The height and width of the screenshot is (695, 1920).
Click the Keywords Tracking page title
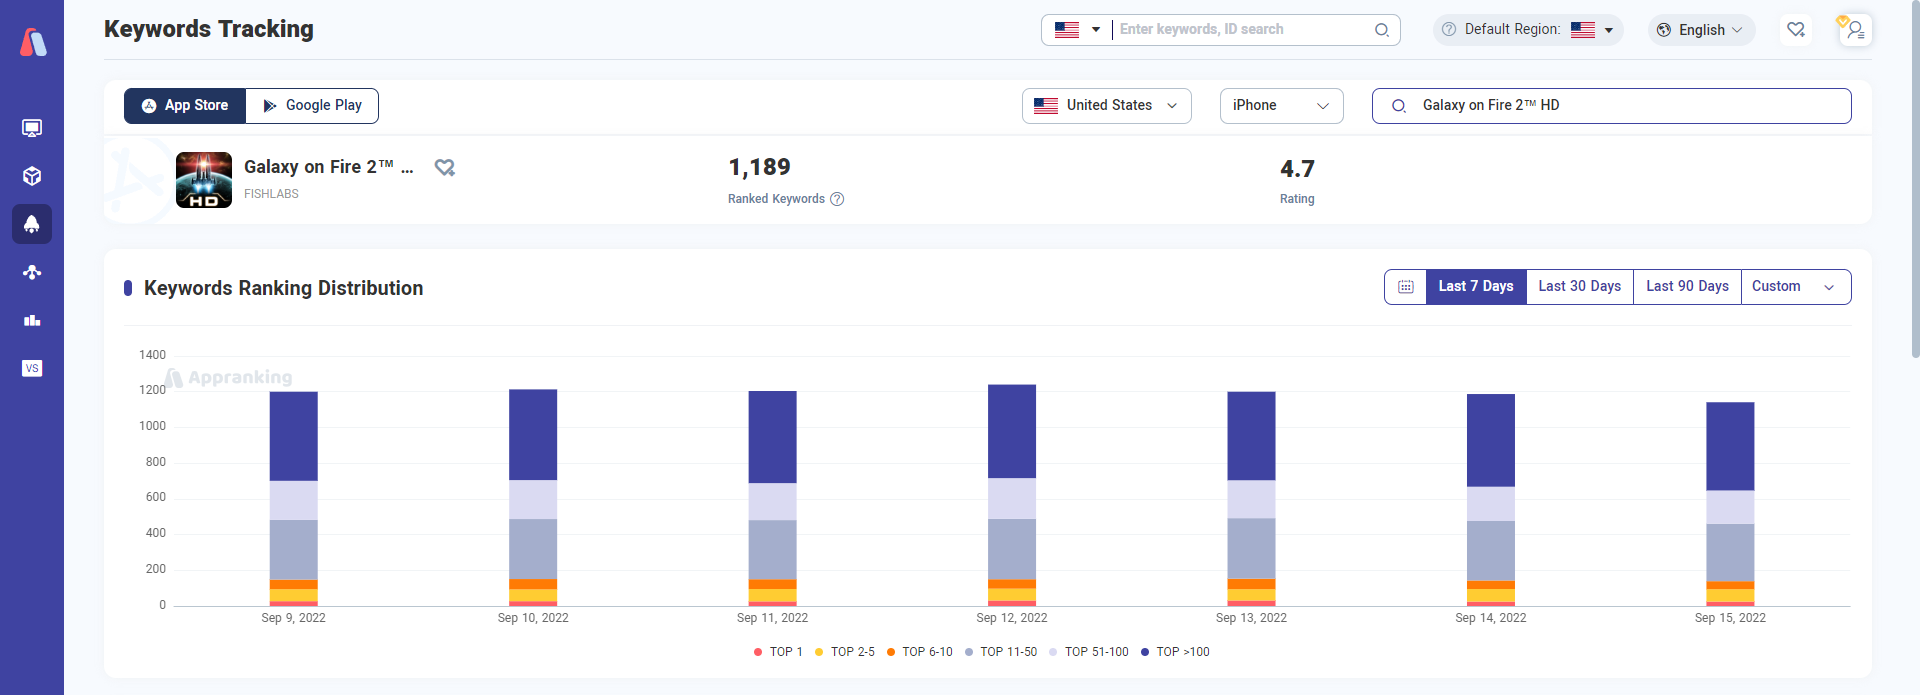pyautogui.click(x=209, y=29)
